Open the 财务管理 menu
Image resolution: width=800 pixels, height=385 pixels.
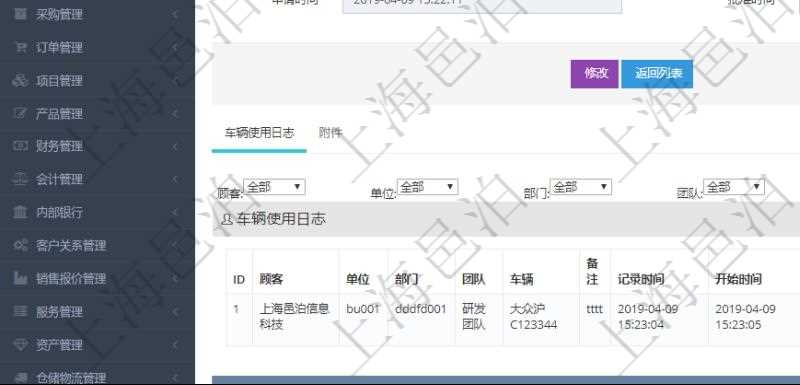(x=97, y=146)
